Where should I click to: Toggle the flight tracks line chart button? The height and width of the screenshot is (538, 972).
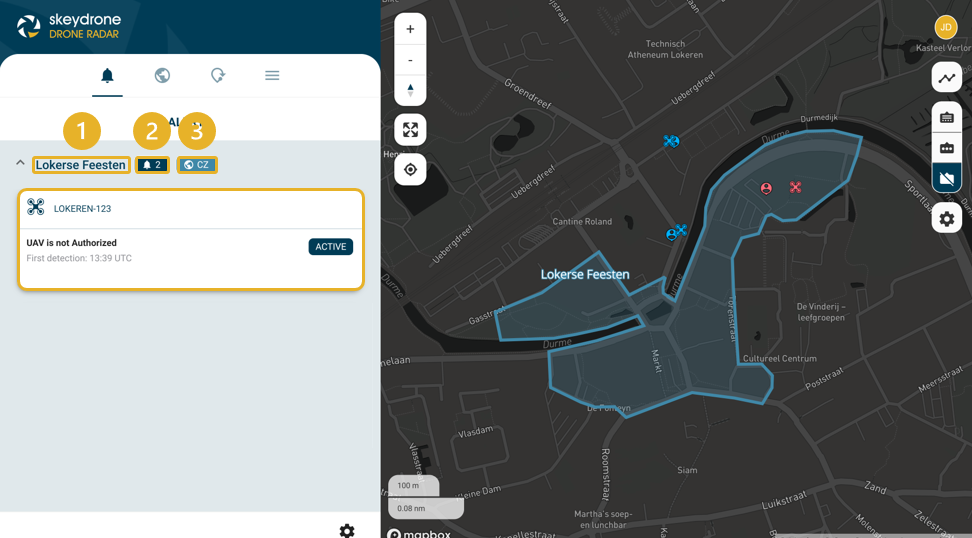coord(947,77)
